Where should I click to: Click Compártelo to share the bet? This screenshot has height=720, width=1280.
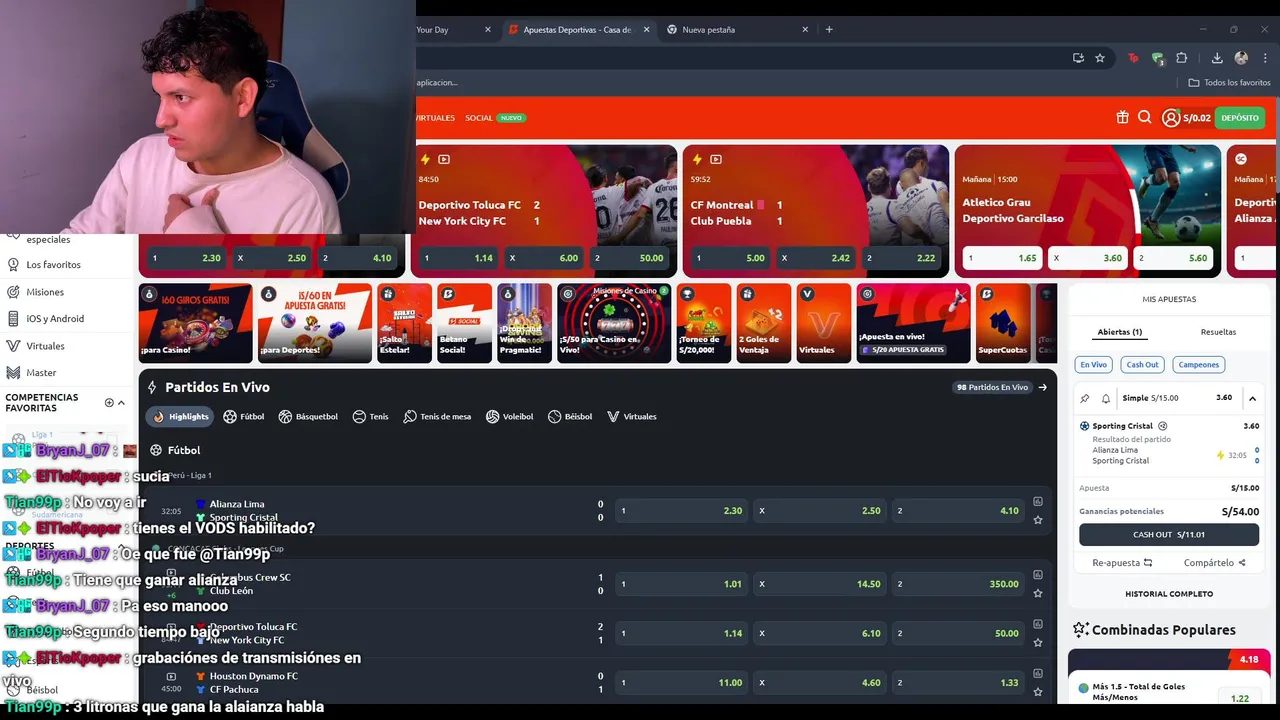(x=1215, y=563)
